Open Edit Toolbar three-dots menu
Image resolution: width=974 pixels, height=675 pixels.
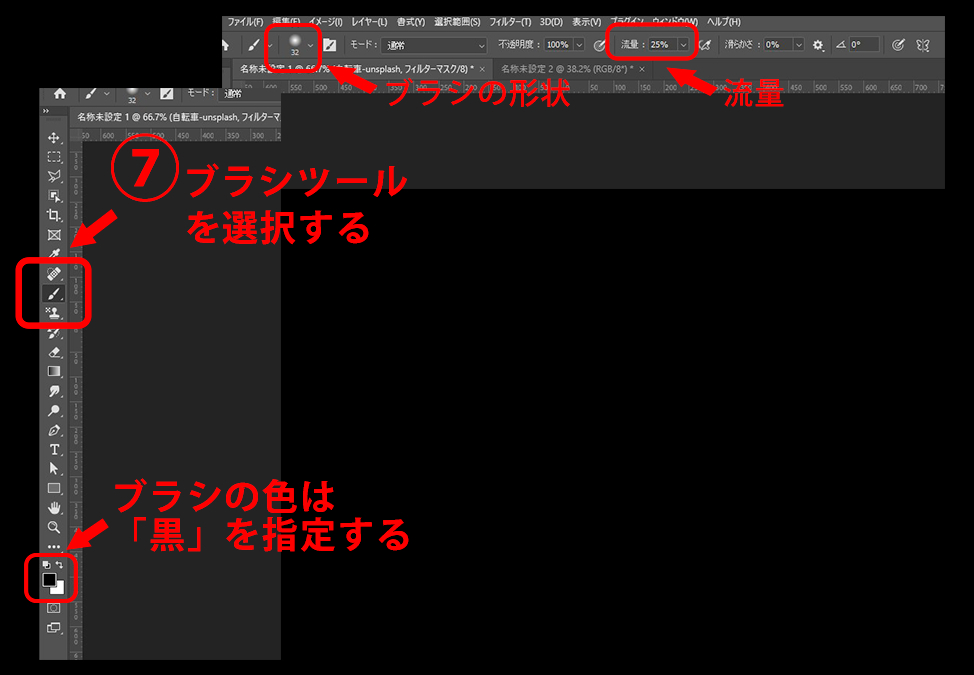click(x=54, y=547)
